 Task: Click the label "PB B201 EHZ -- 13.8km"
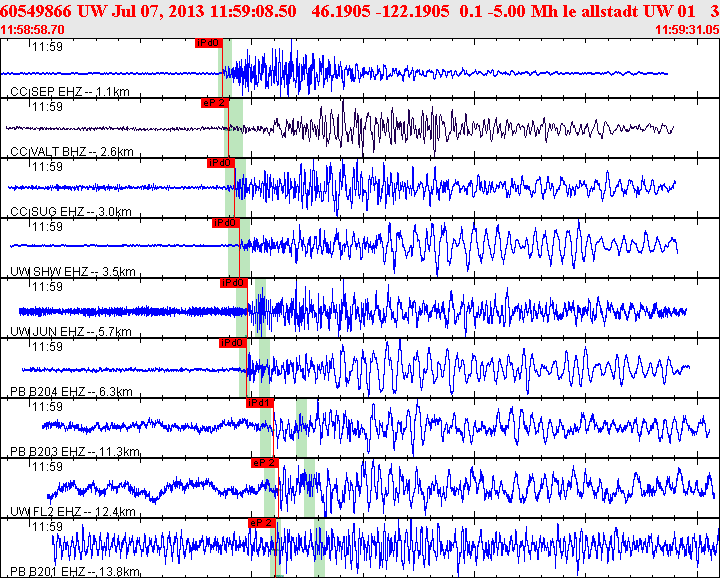pyautogui.click(x=74, y=572)
